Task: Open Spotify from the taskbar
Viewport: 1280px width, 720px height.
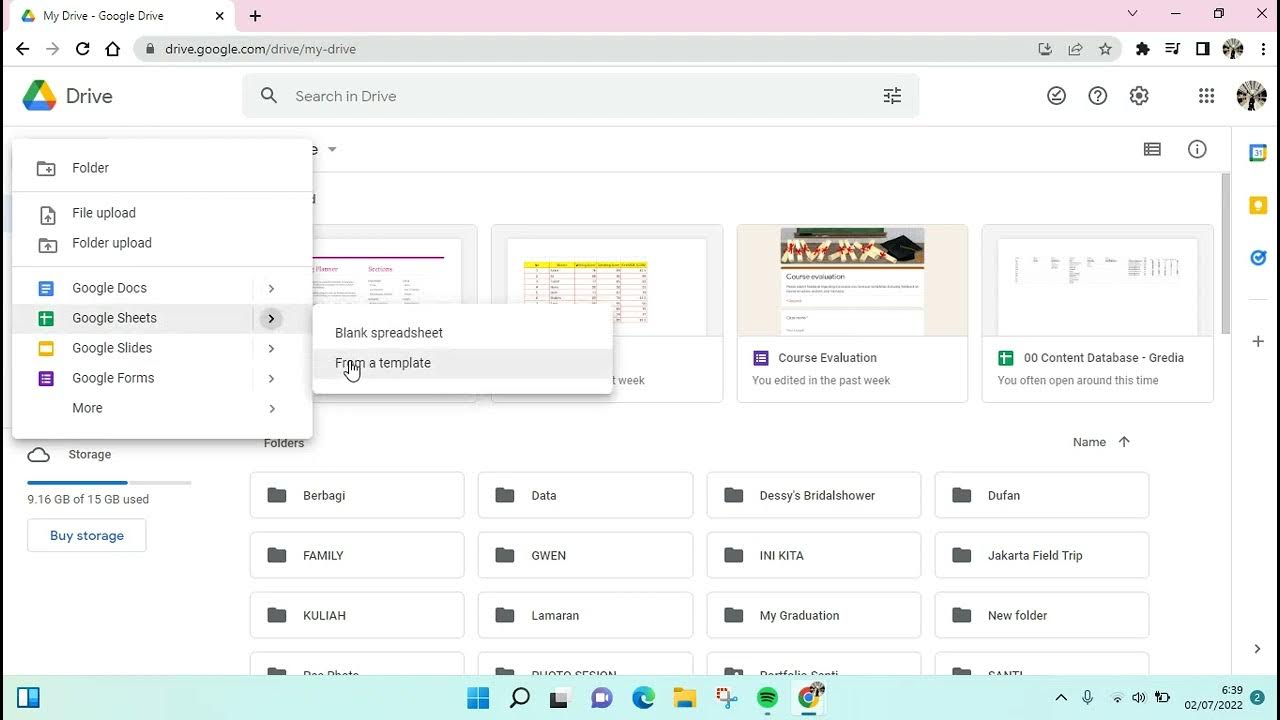Action: (x=767, y=698)
